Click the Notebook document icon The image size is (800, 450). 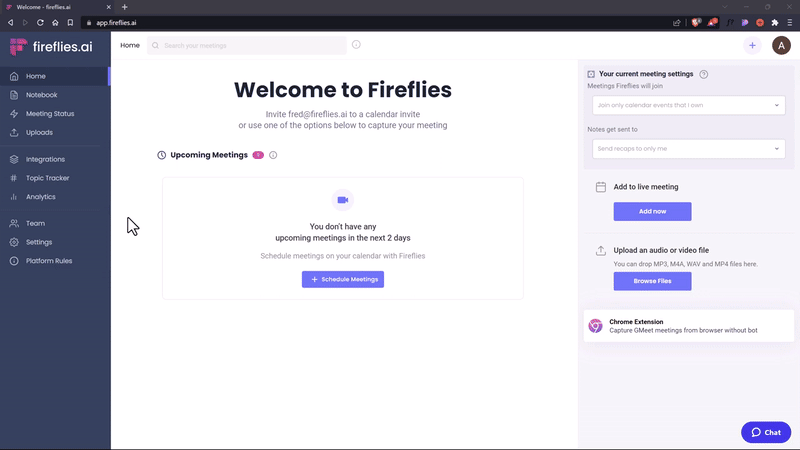click(14, 95)
